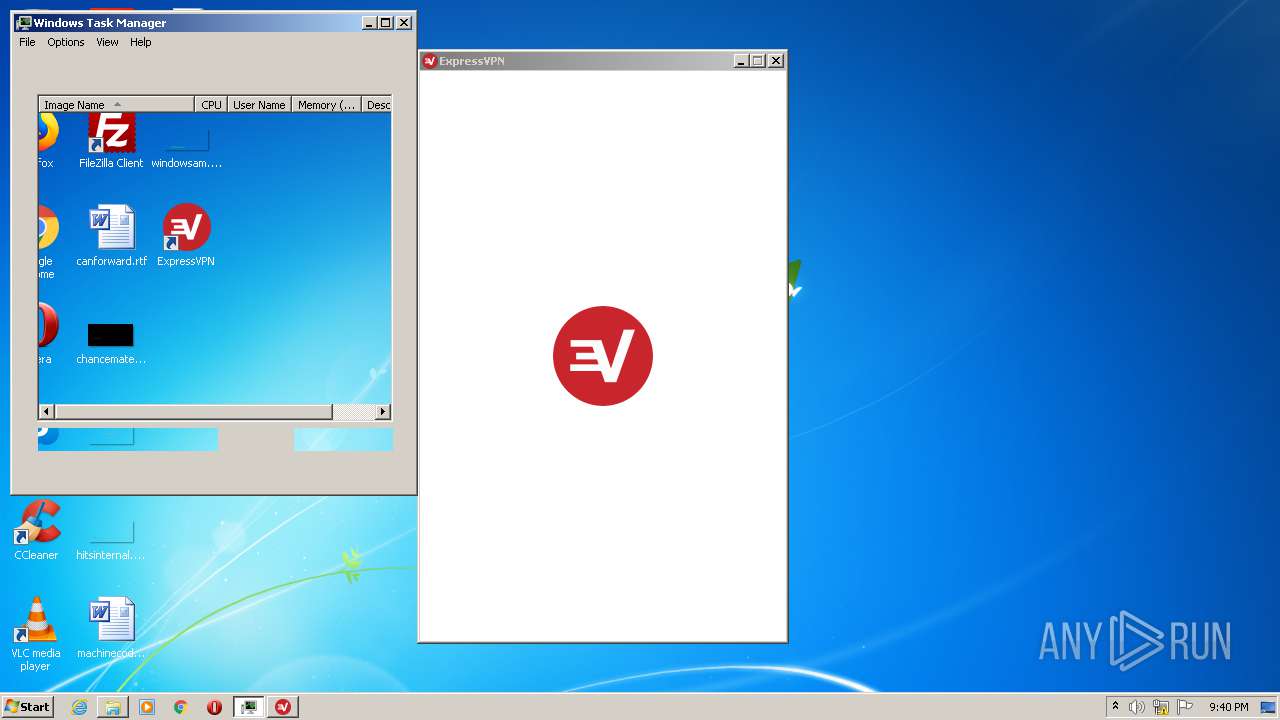Click the ExpressVPN title bar icon
The width and height of the screenshot is (1280, 720).
429,61
